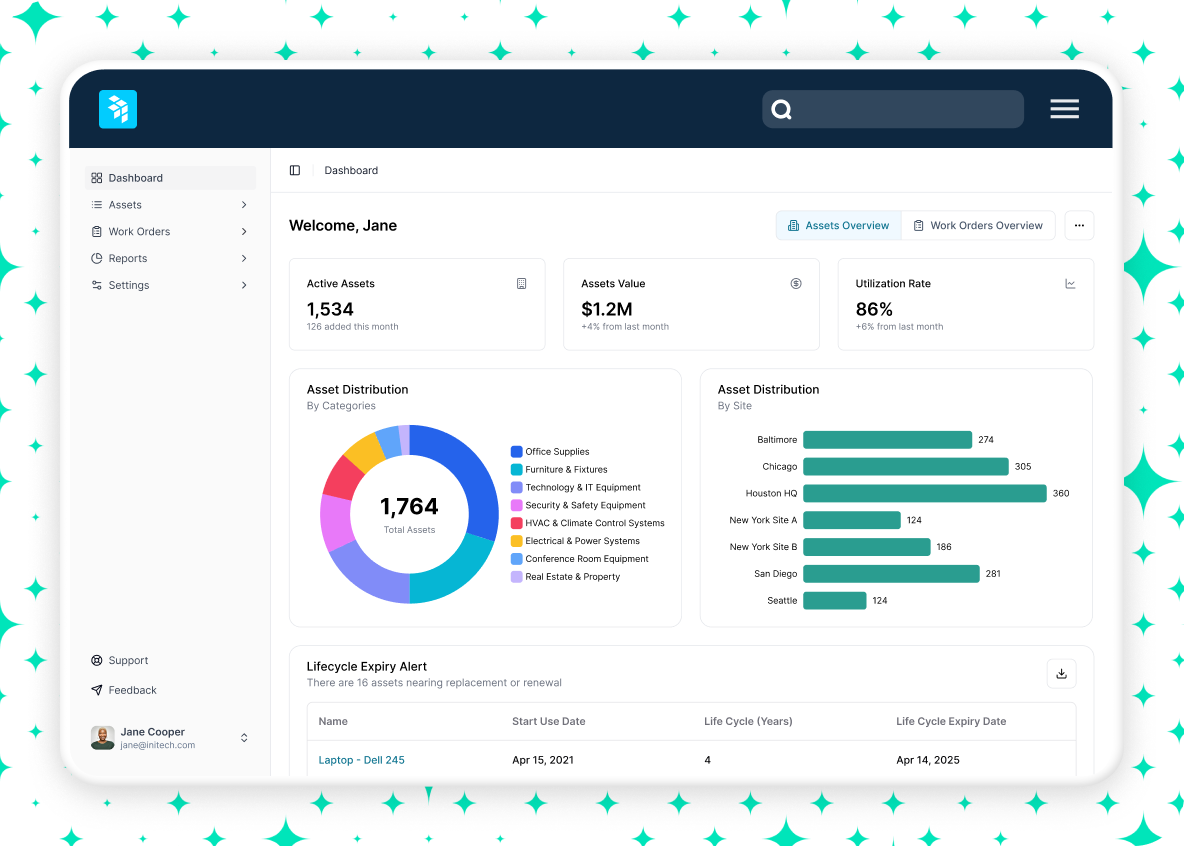Screen dimensions: 1184x846
Task: Expand the Assets sidebar section
Action: (243, 204)
